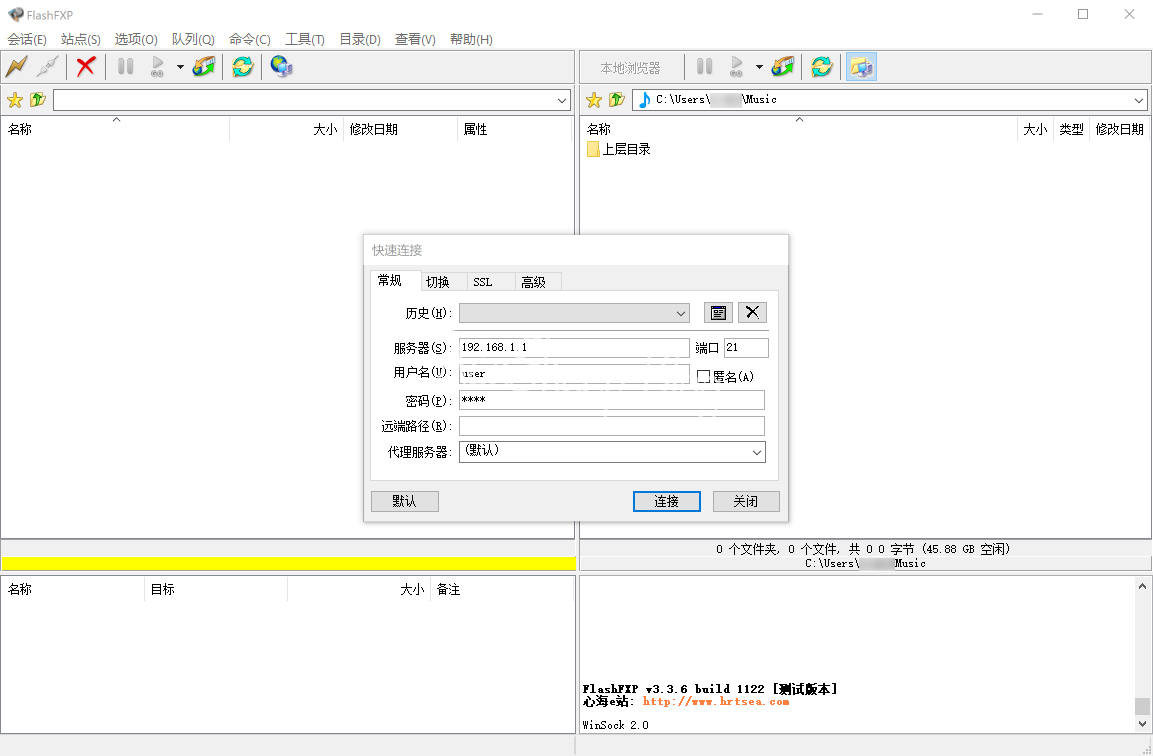Click the left pane transfer queue GO icon
Viewport: 1153px width, 756px height.
[x=157, y=67]
